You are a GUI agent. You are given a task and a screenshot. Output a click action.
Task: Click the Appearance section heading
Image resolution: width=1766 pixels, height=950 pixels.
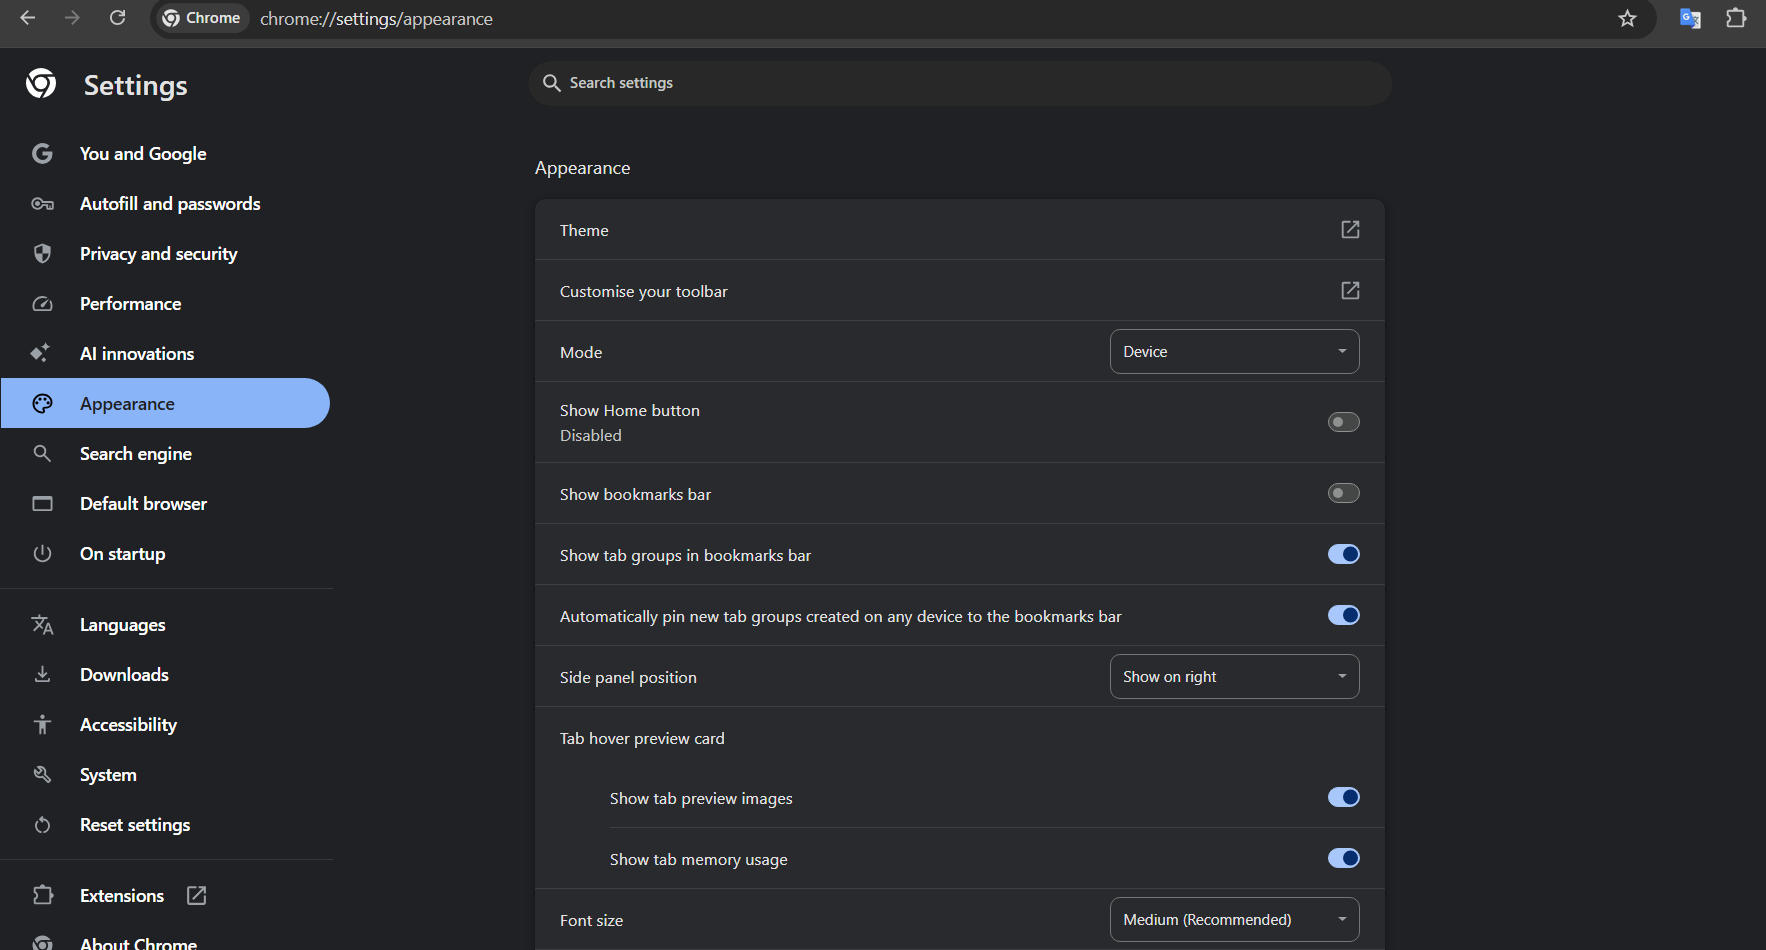(583, 168)
